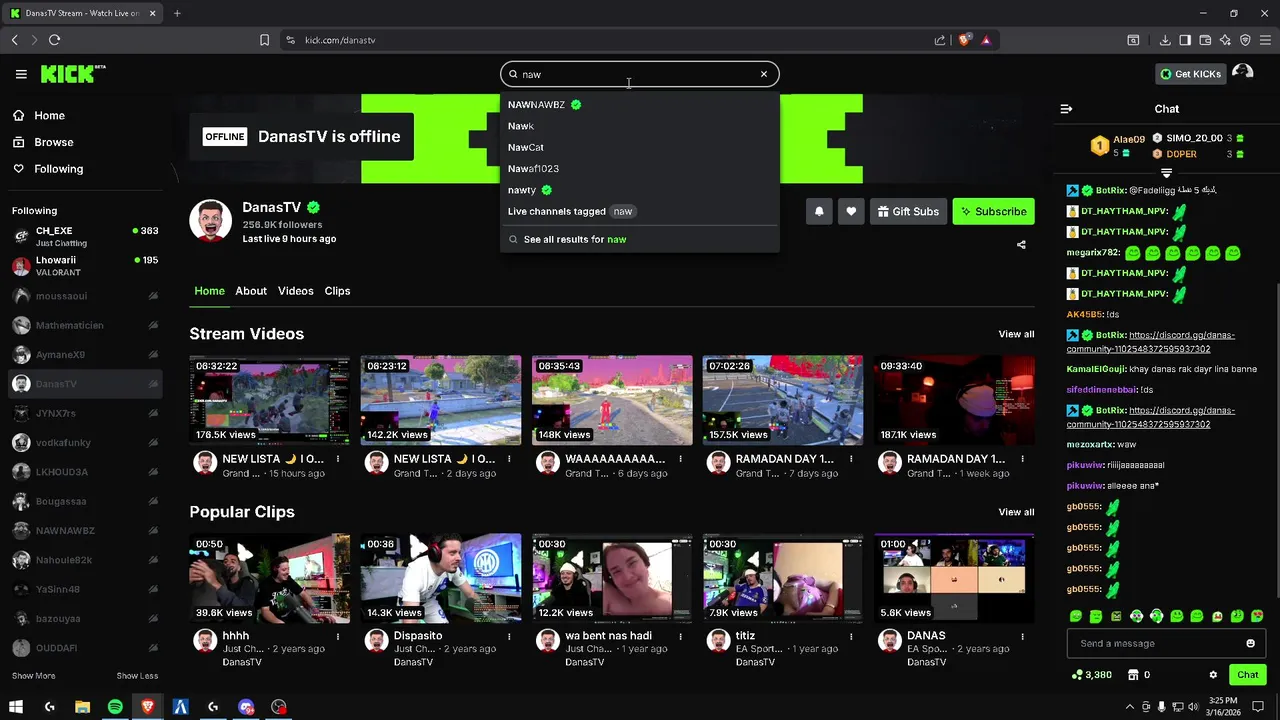
Task: Open options menu for titiz clip
Action: point(851,636)
